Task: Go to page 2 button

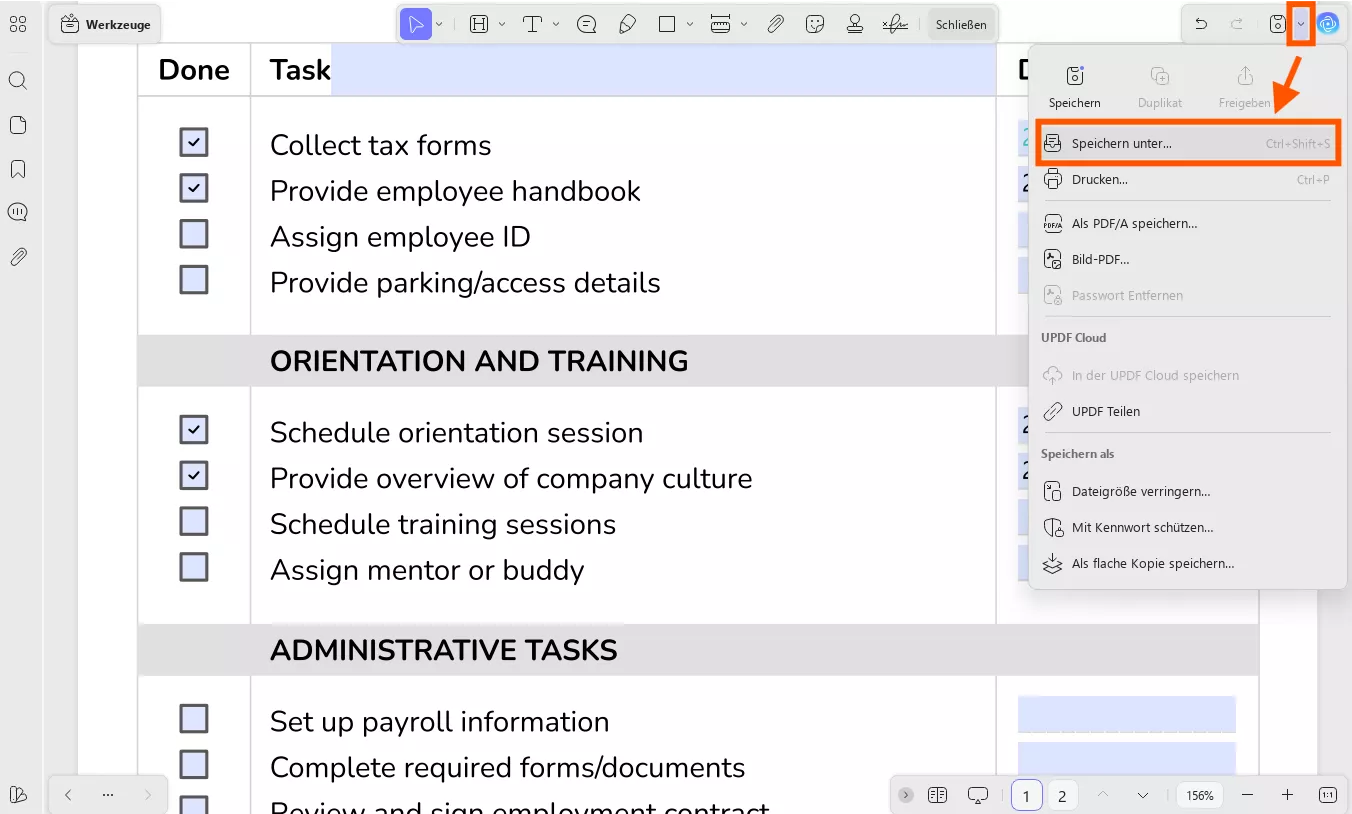Action: point(1062,796)
